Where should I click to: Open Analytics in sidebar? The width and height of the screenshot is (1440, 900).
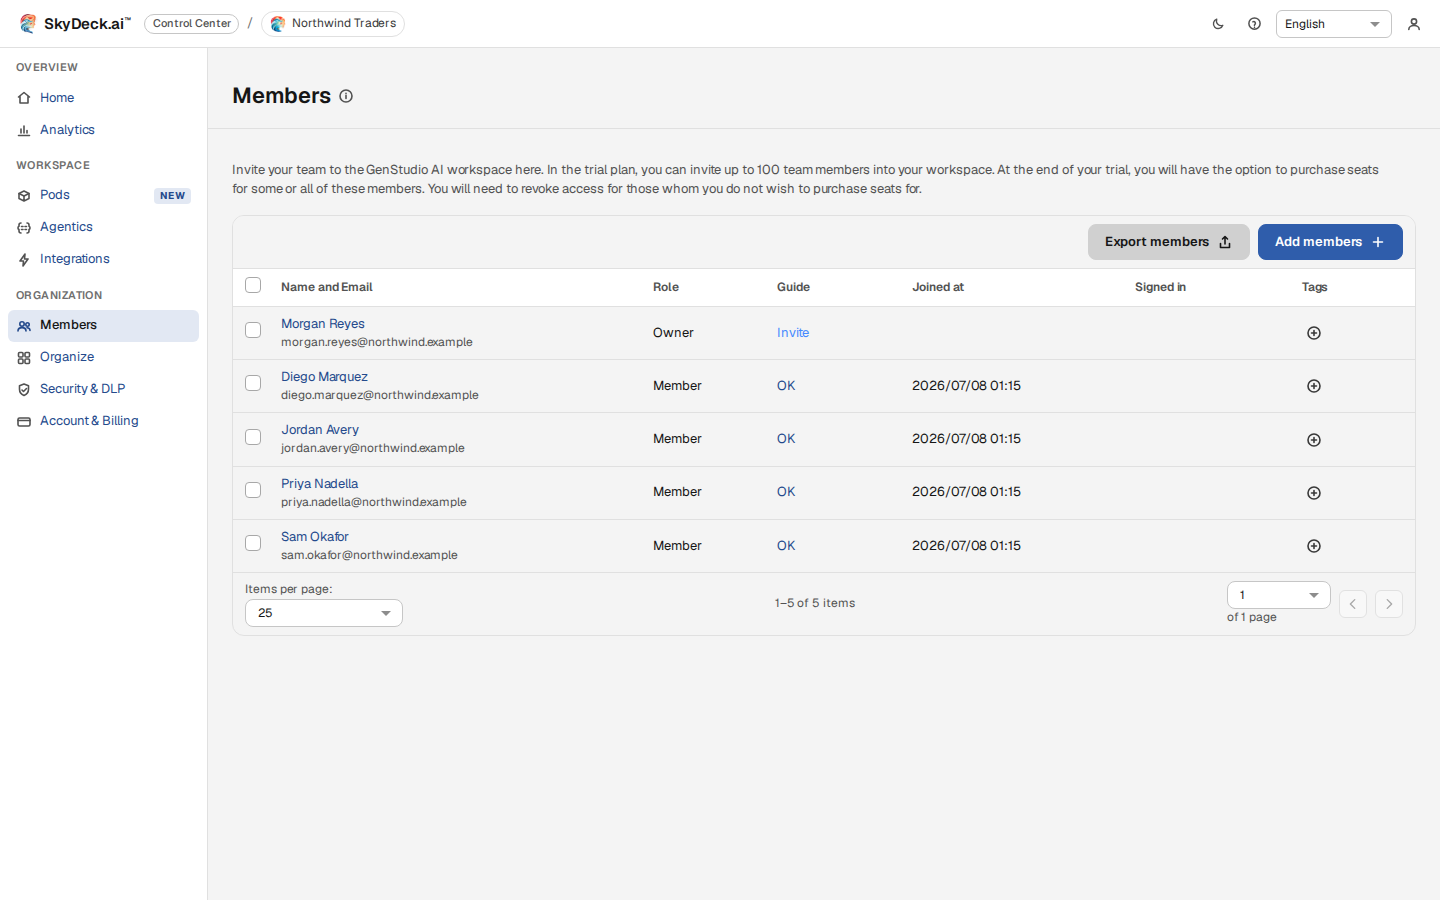click(x=103, y=130)
